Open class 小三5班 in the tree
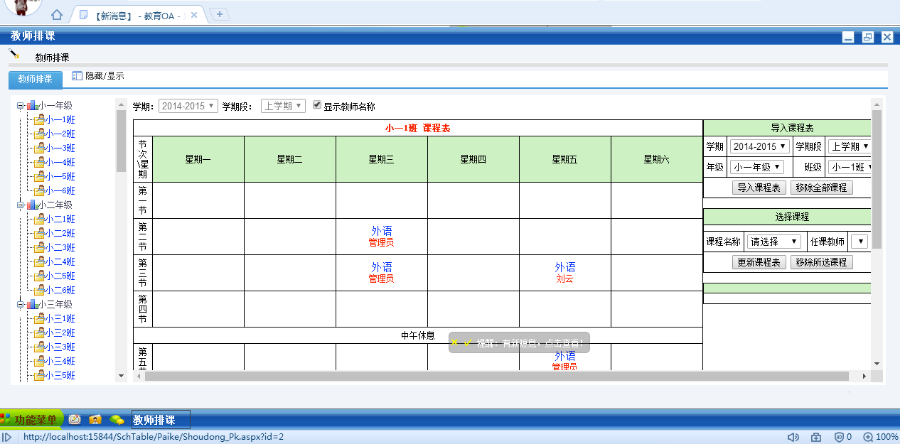The image size is (900, 444). 60,376
